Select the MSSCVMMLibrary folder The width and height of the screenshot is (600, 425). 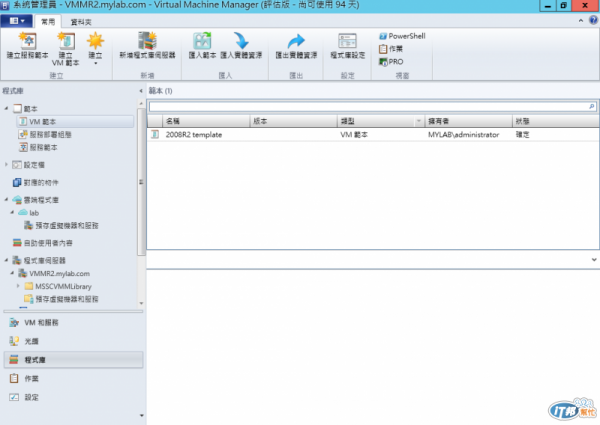click(x=58, y=286)
